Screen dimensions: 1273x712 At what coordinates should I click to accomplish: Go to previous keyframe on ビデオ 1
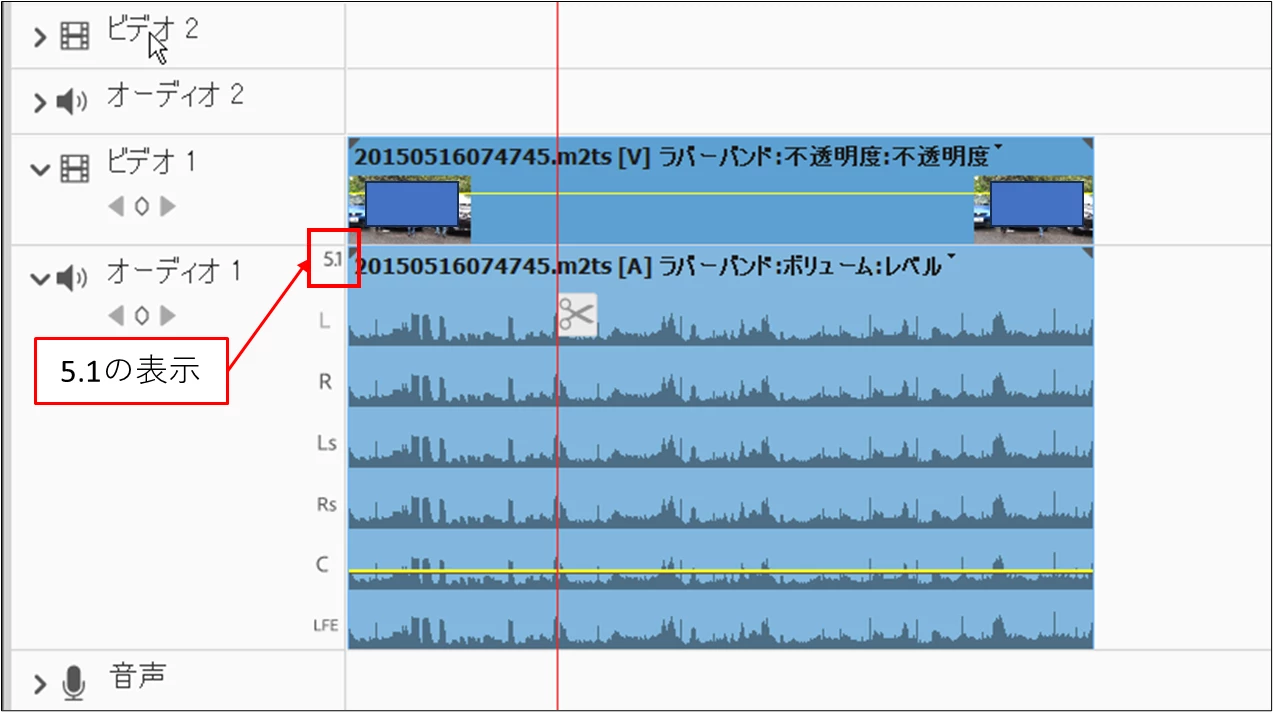(116, 206)
